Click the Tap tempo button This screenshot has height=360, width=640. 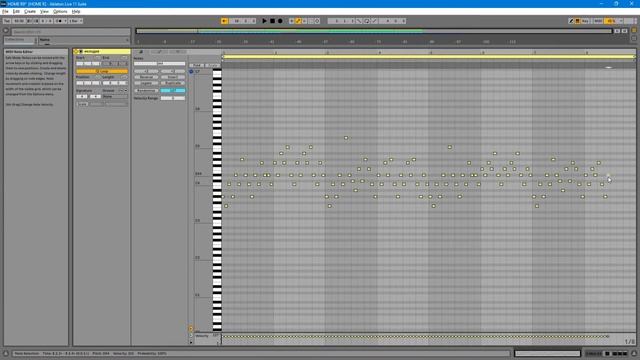(x=7, y=21)
